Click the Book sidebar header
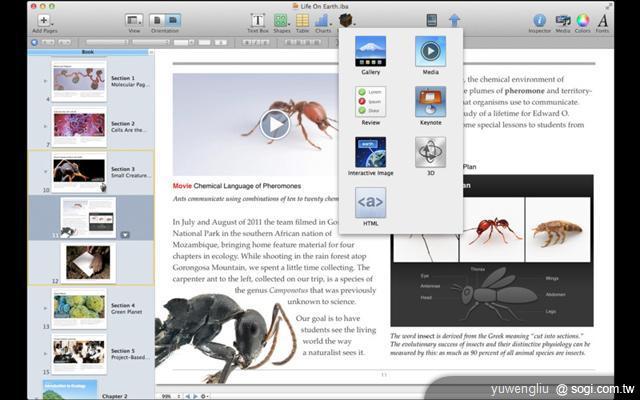Screen dimensions: 640x400 point(88,52)
